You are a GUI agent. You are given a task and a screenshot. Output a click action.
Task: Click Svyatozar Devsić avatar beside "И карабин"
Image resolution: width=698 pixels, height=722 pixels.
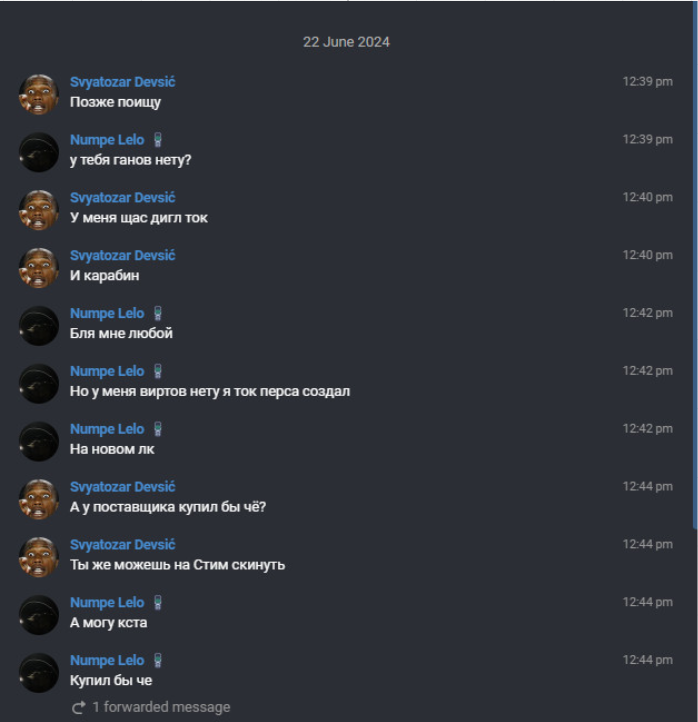point(39,268)
